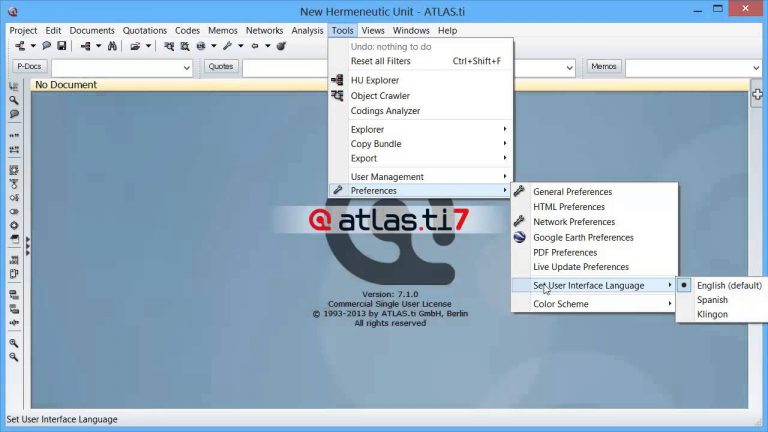Click the plus icon at top right of document area
This screenshot has height=432, width=768.
pos(757,95)
